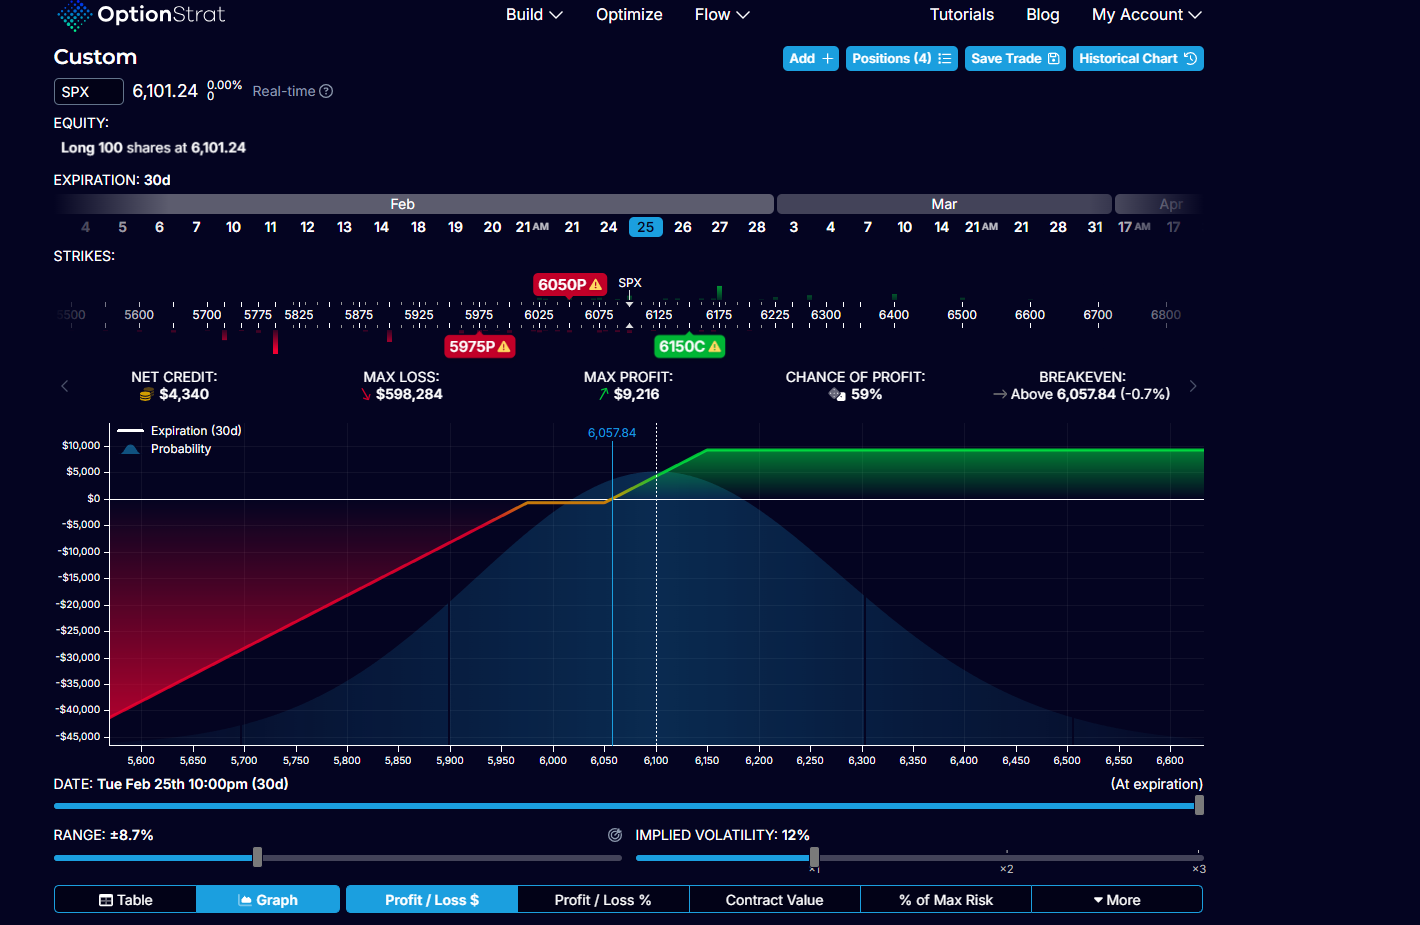
Task: Click the Real-time help question icon
Action: 326,91
